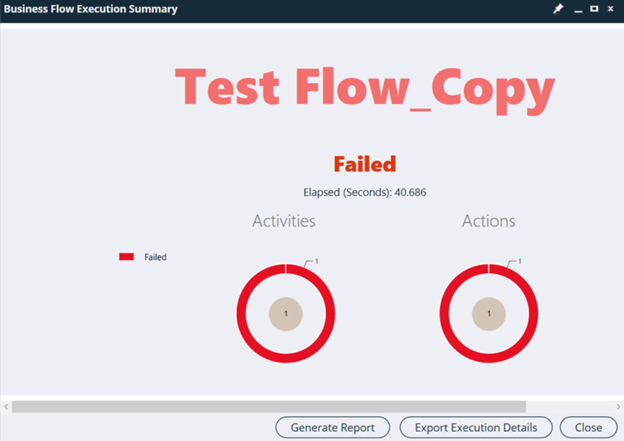Image resolution: width=624 pixels, height=441 pixels.
Task: Click the Test Flow_Copy heading
Action: [365, 88]
